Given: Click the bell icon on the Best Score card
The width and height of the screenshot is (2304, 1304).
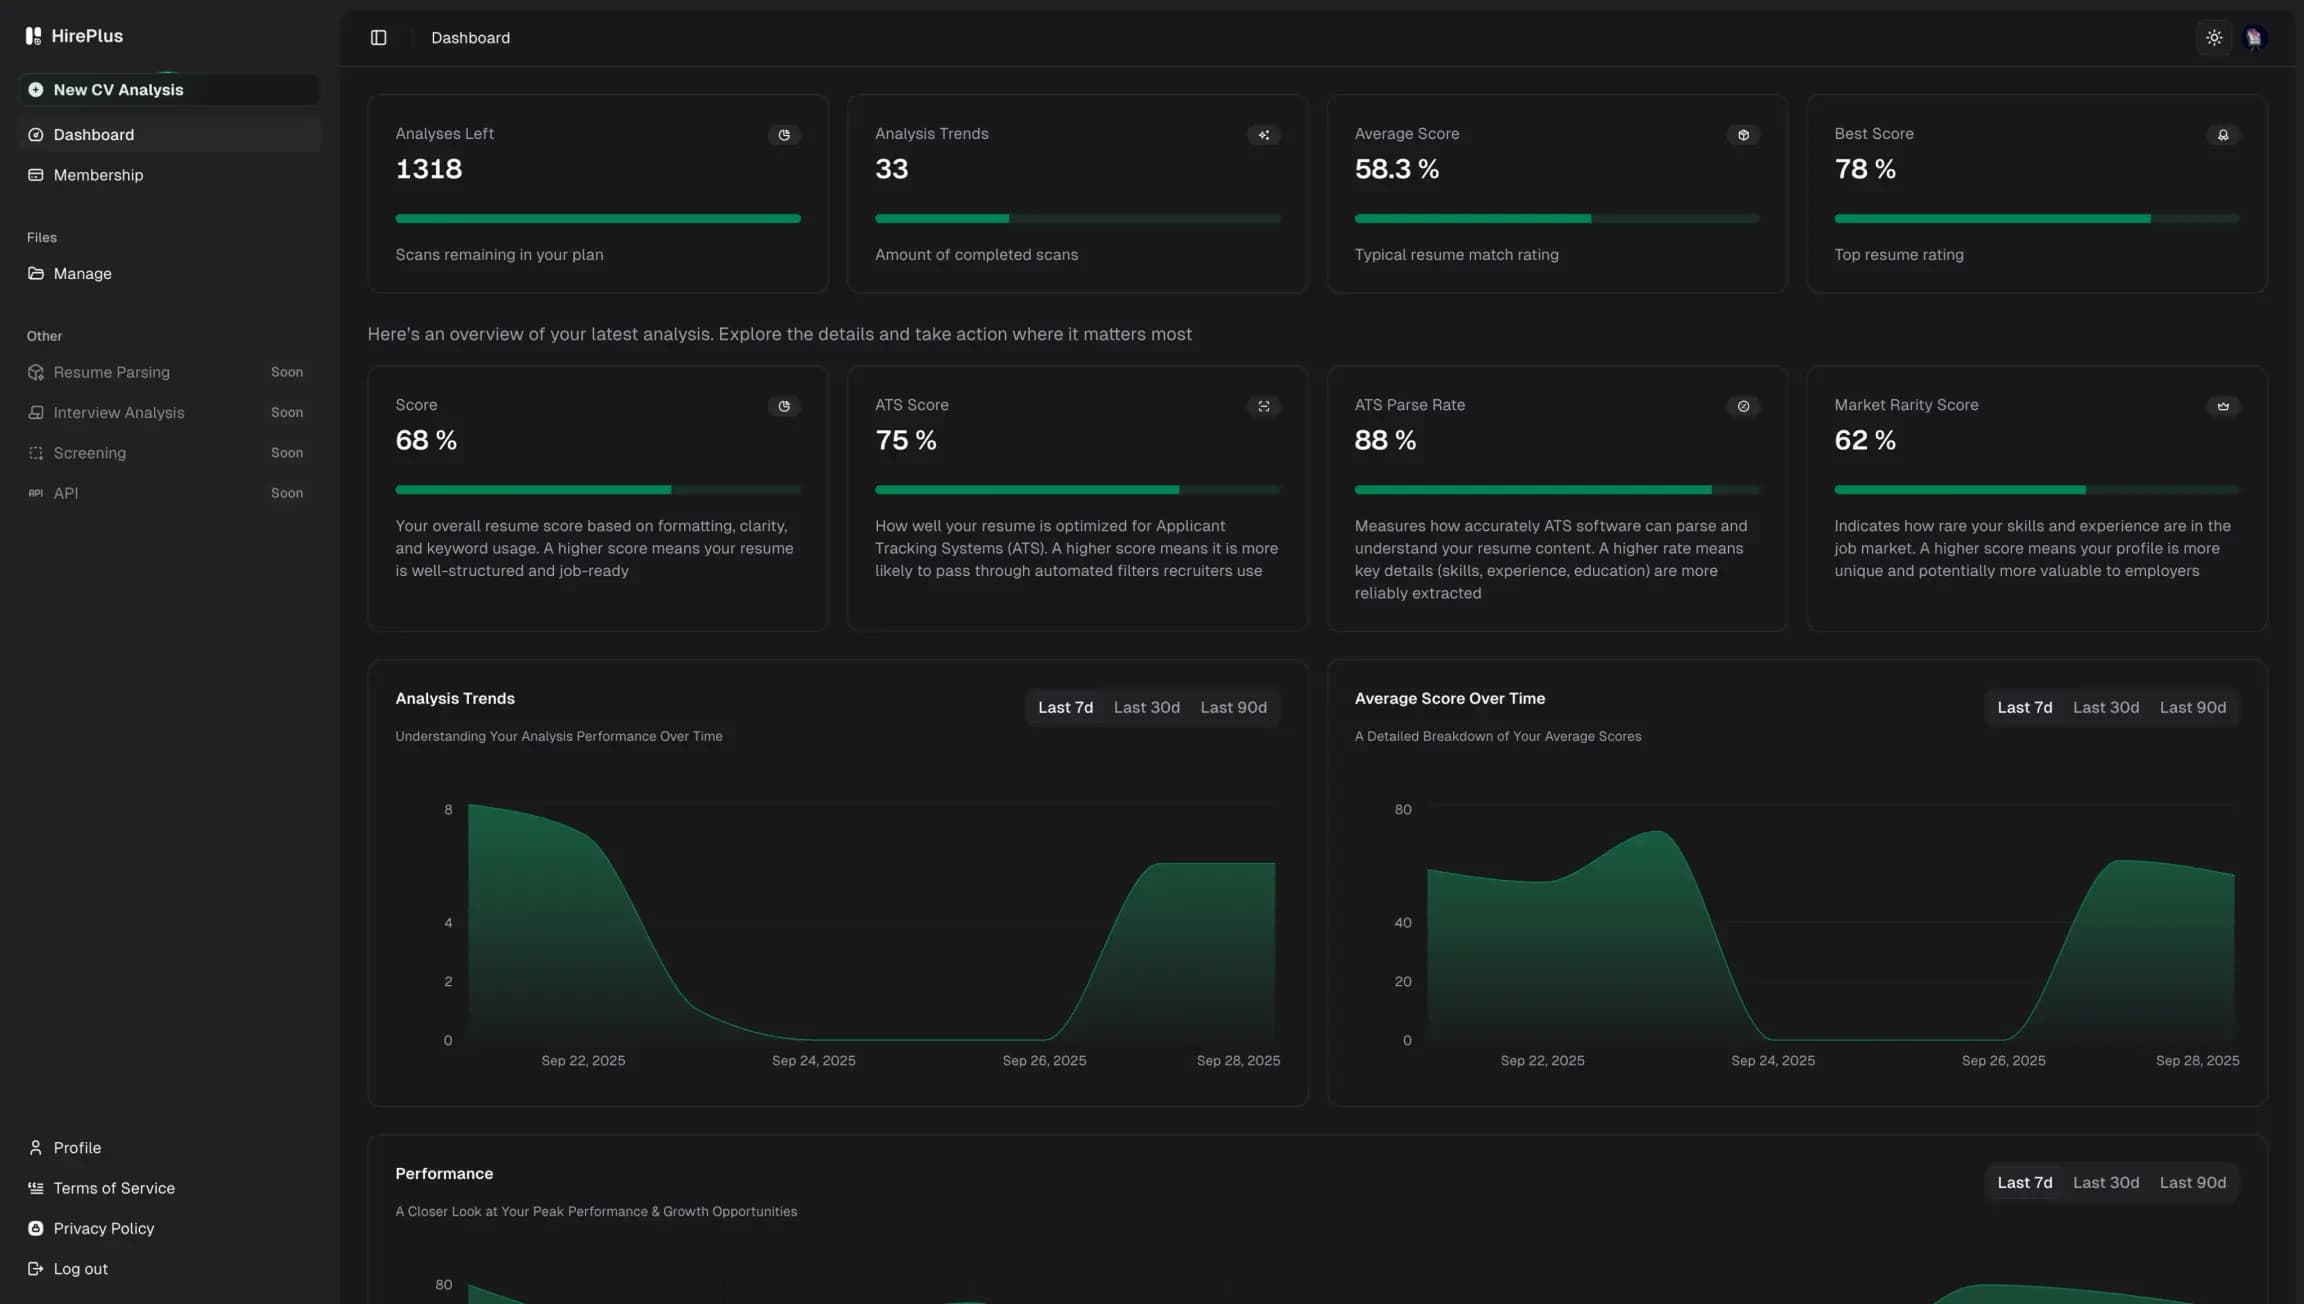Looking at the screenshot, I should pyautogui.click(x=2222, y=135).
